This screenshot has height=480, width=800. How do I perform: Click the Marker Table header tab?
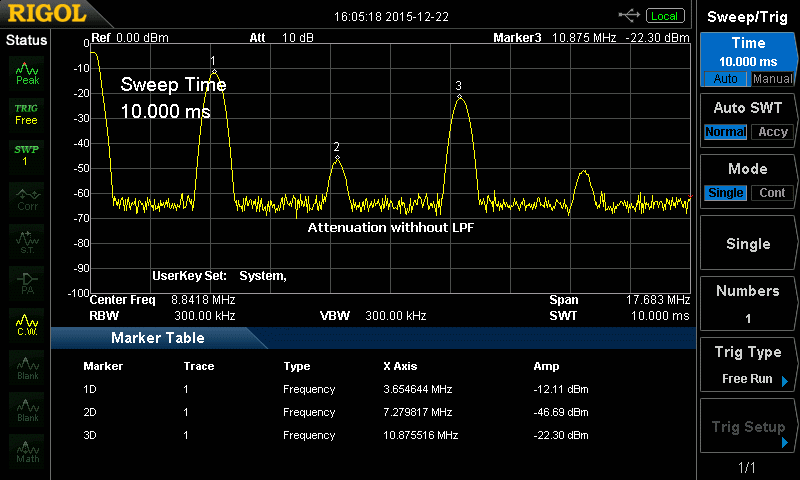coord(157,338)
